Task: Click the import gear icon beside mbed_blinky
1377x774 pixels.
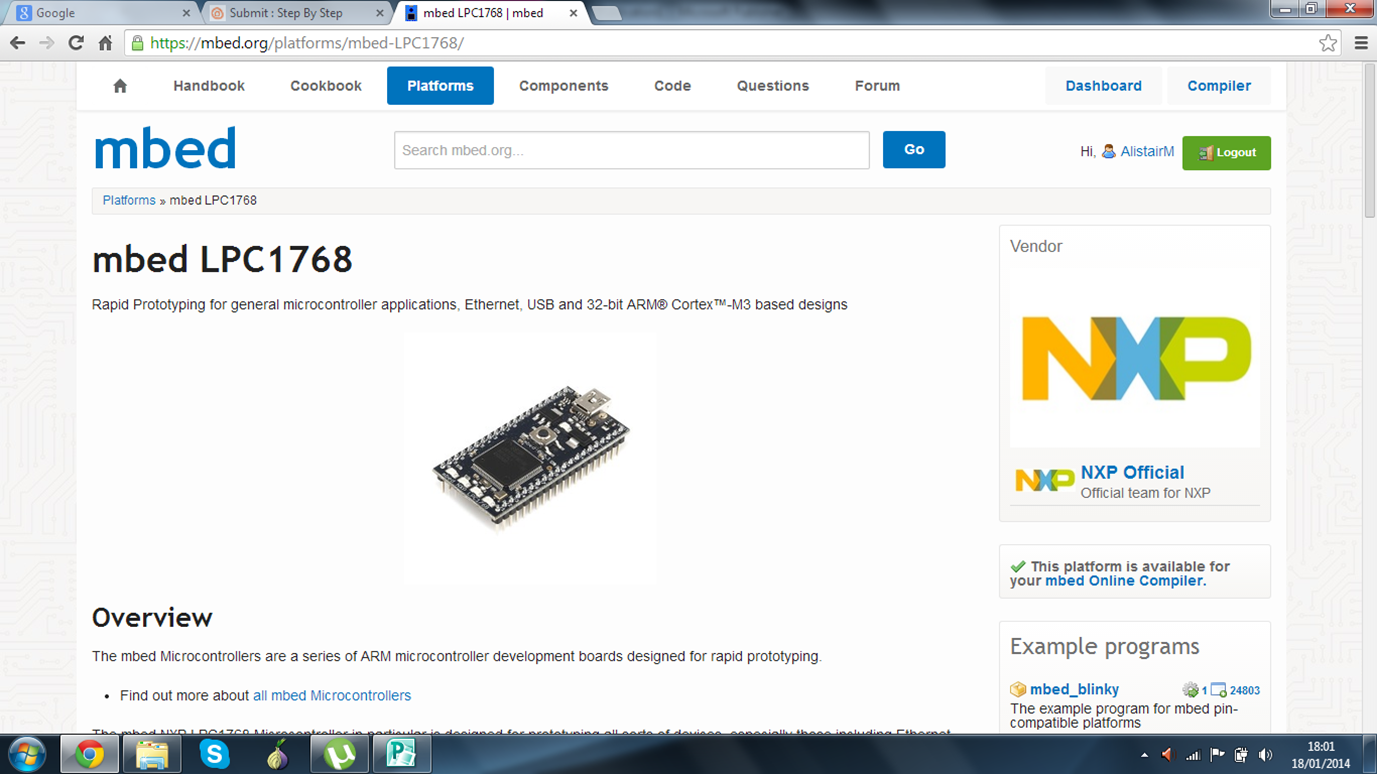Action: pos(1192,690)
